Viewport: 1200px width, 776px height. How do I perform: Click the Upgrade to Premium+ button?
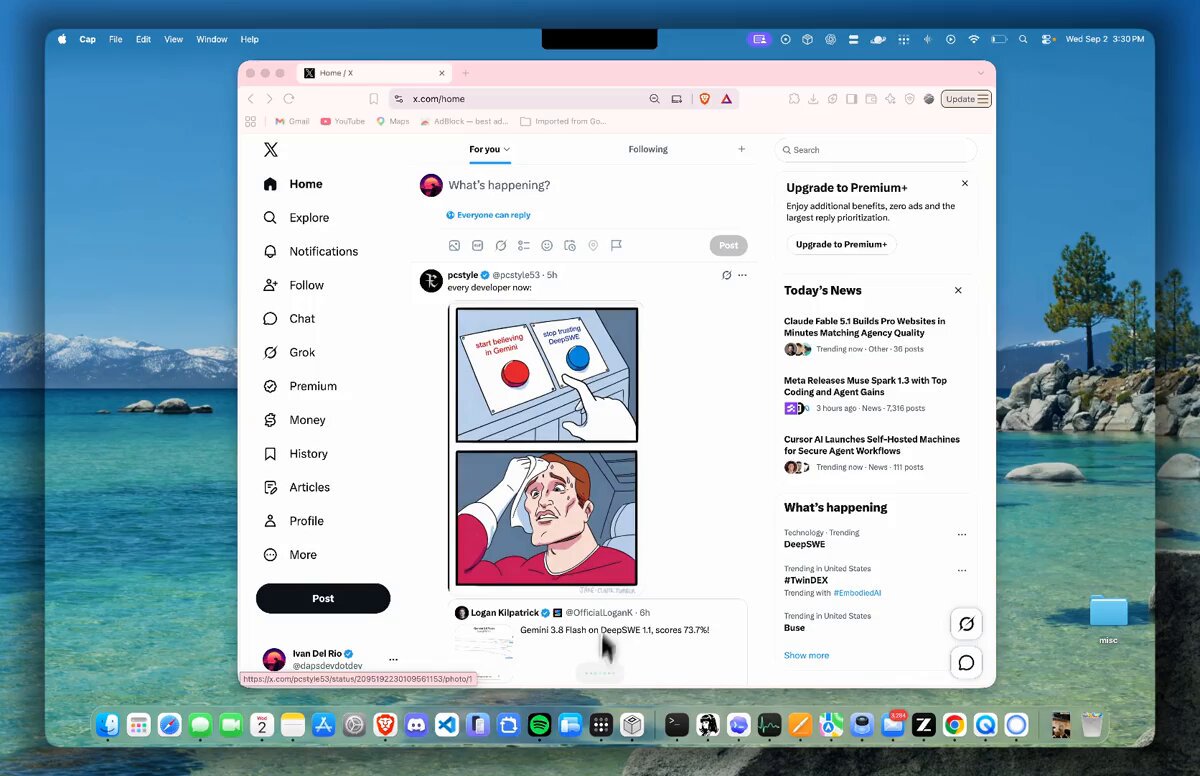click(841, 244)
